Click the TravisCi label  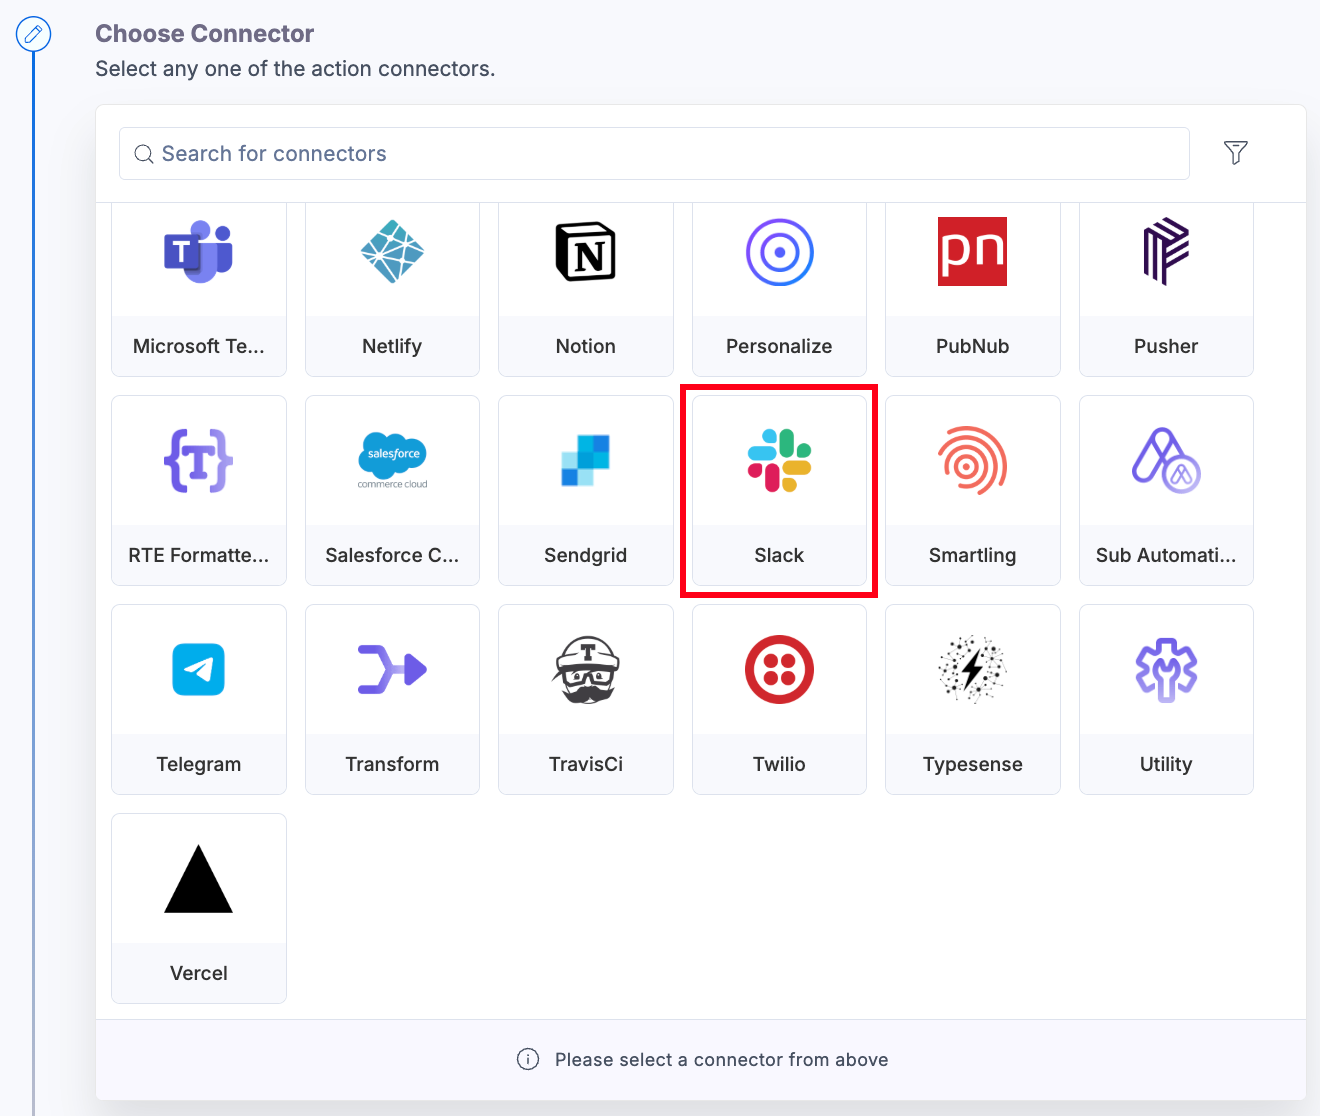click(586, 764)
